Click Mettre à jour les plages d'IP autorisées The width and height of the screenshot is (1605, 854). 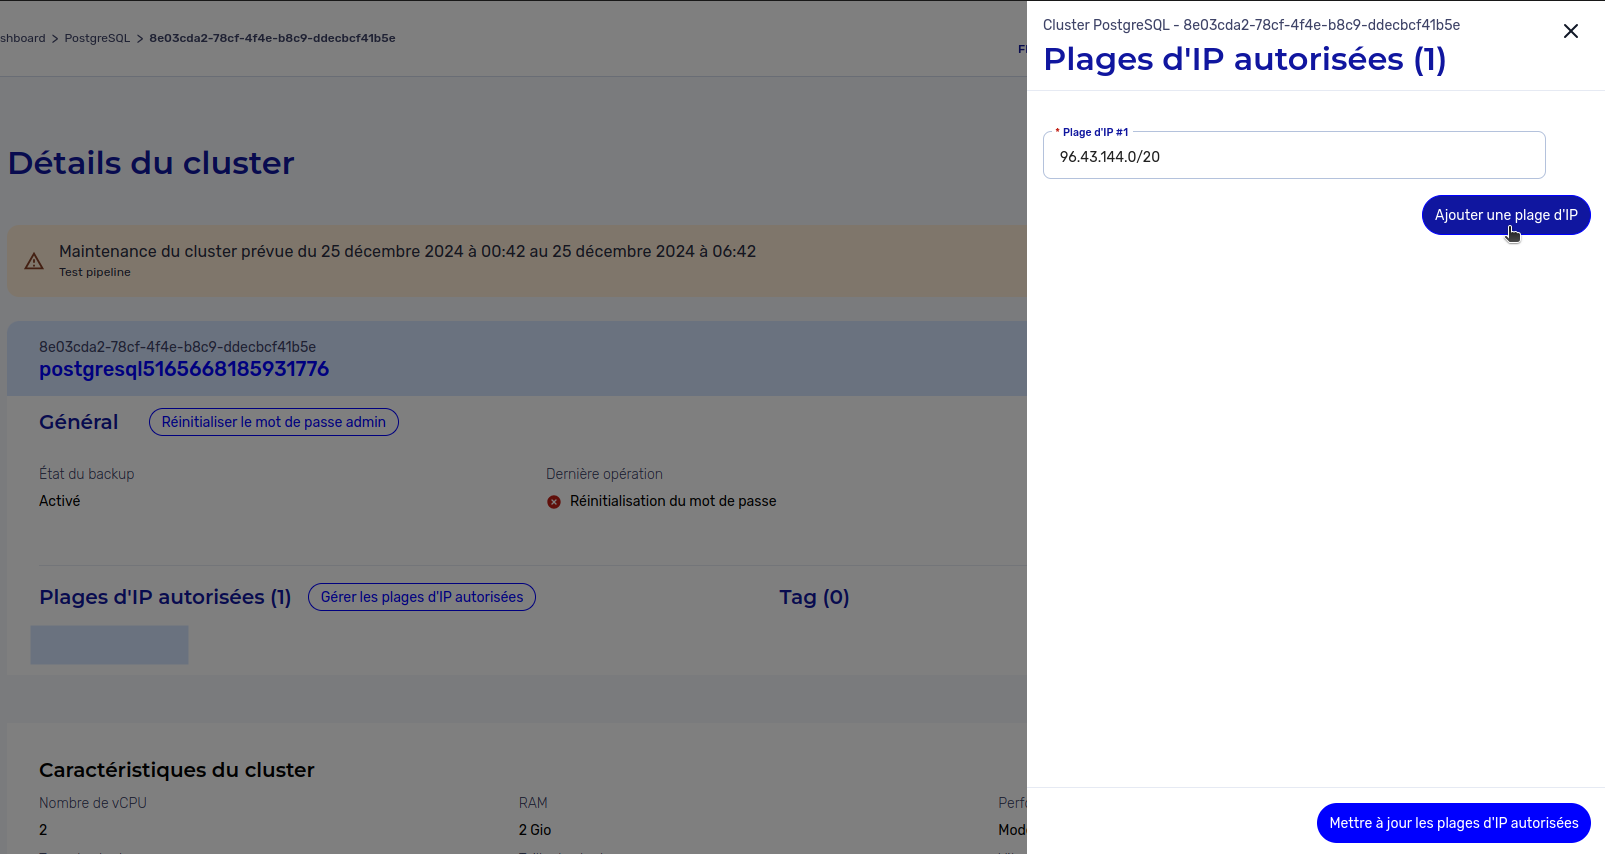click(x=1453, y=823)
